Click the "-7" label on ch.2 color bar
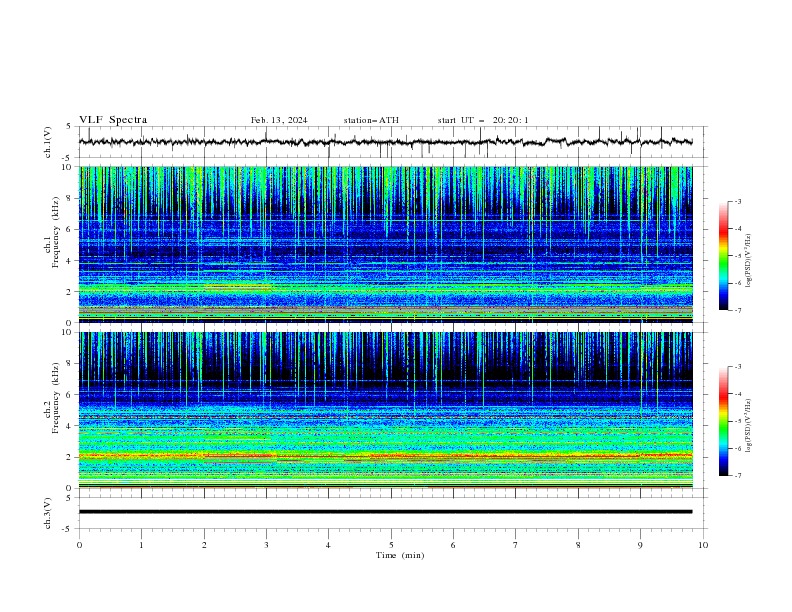Viewport: 792px width, 612px height. 737,475
